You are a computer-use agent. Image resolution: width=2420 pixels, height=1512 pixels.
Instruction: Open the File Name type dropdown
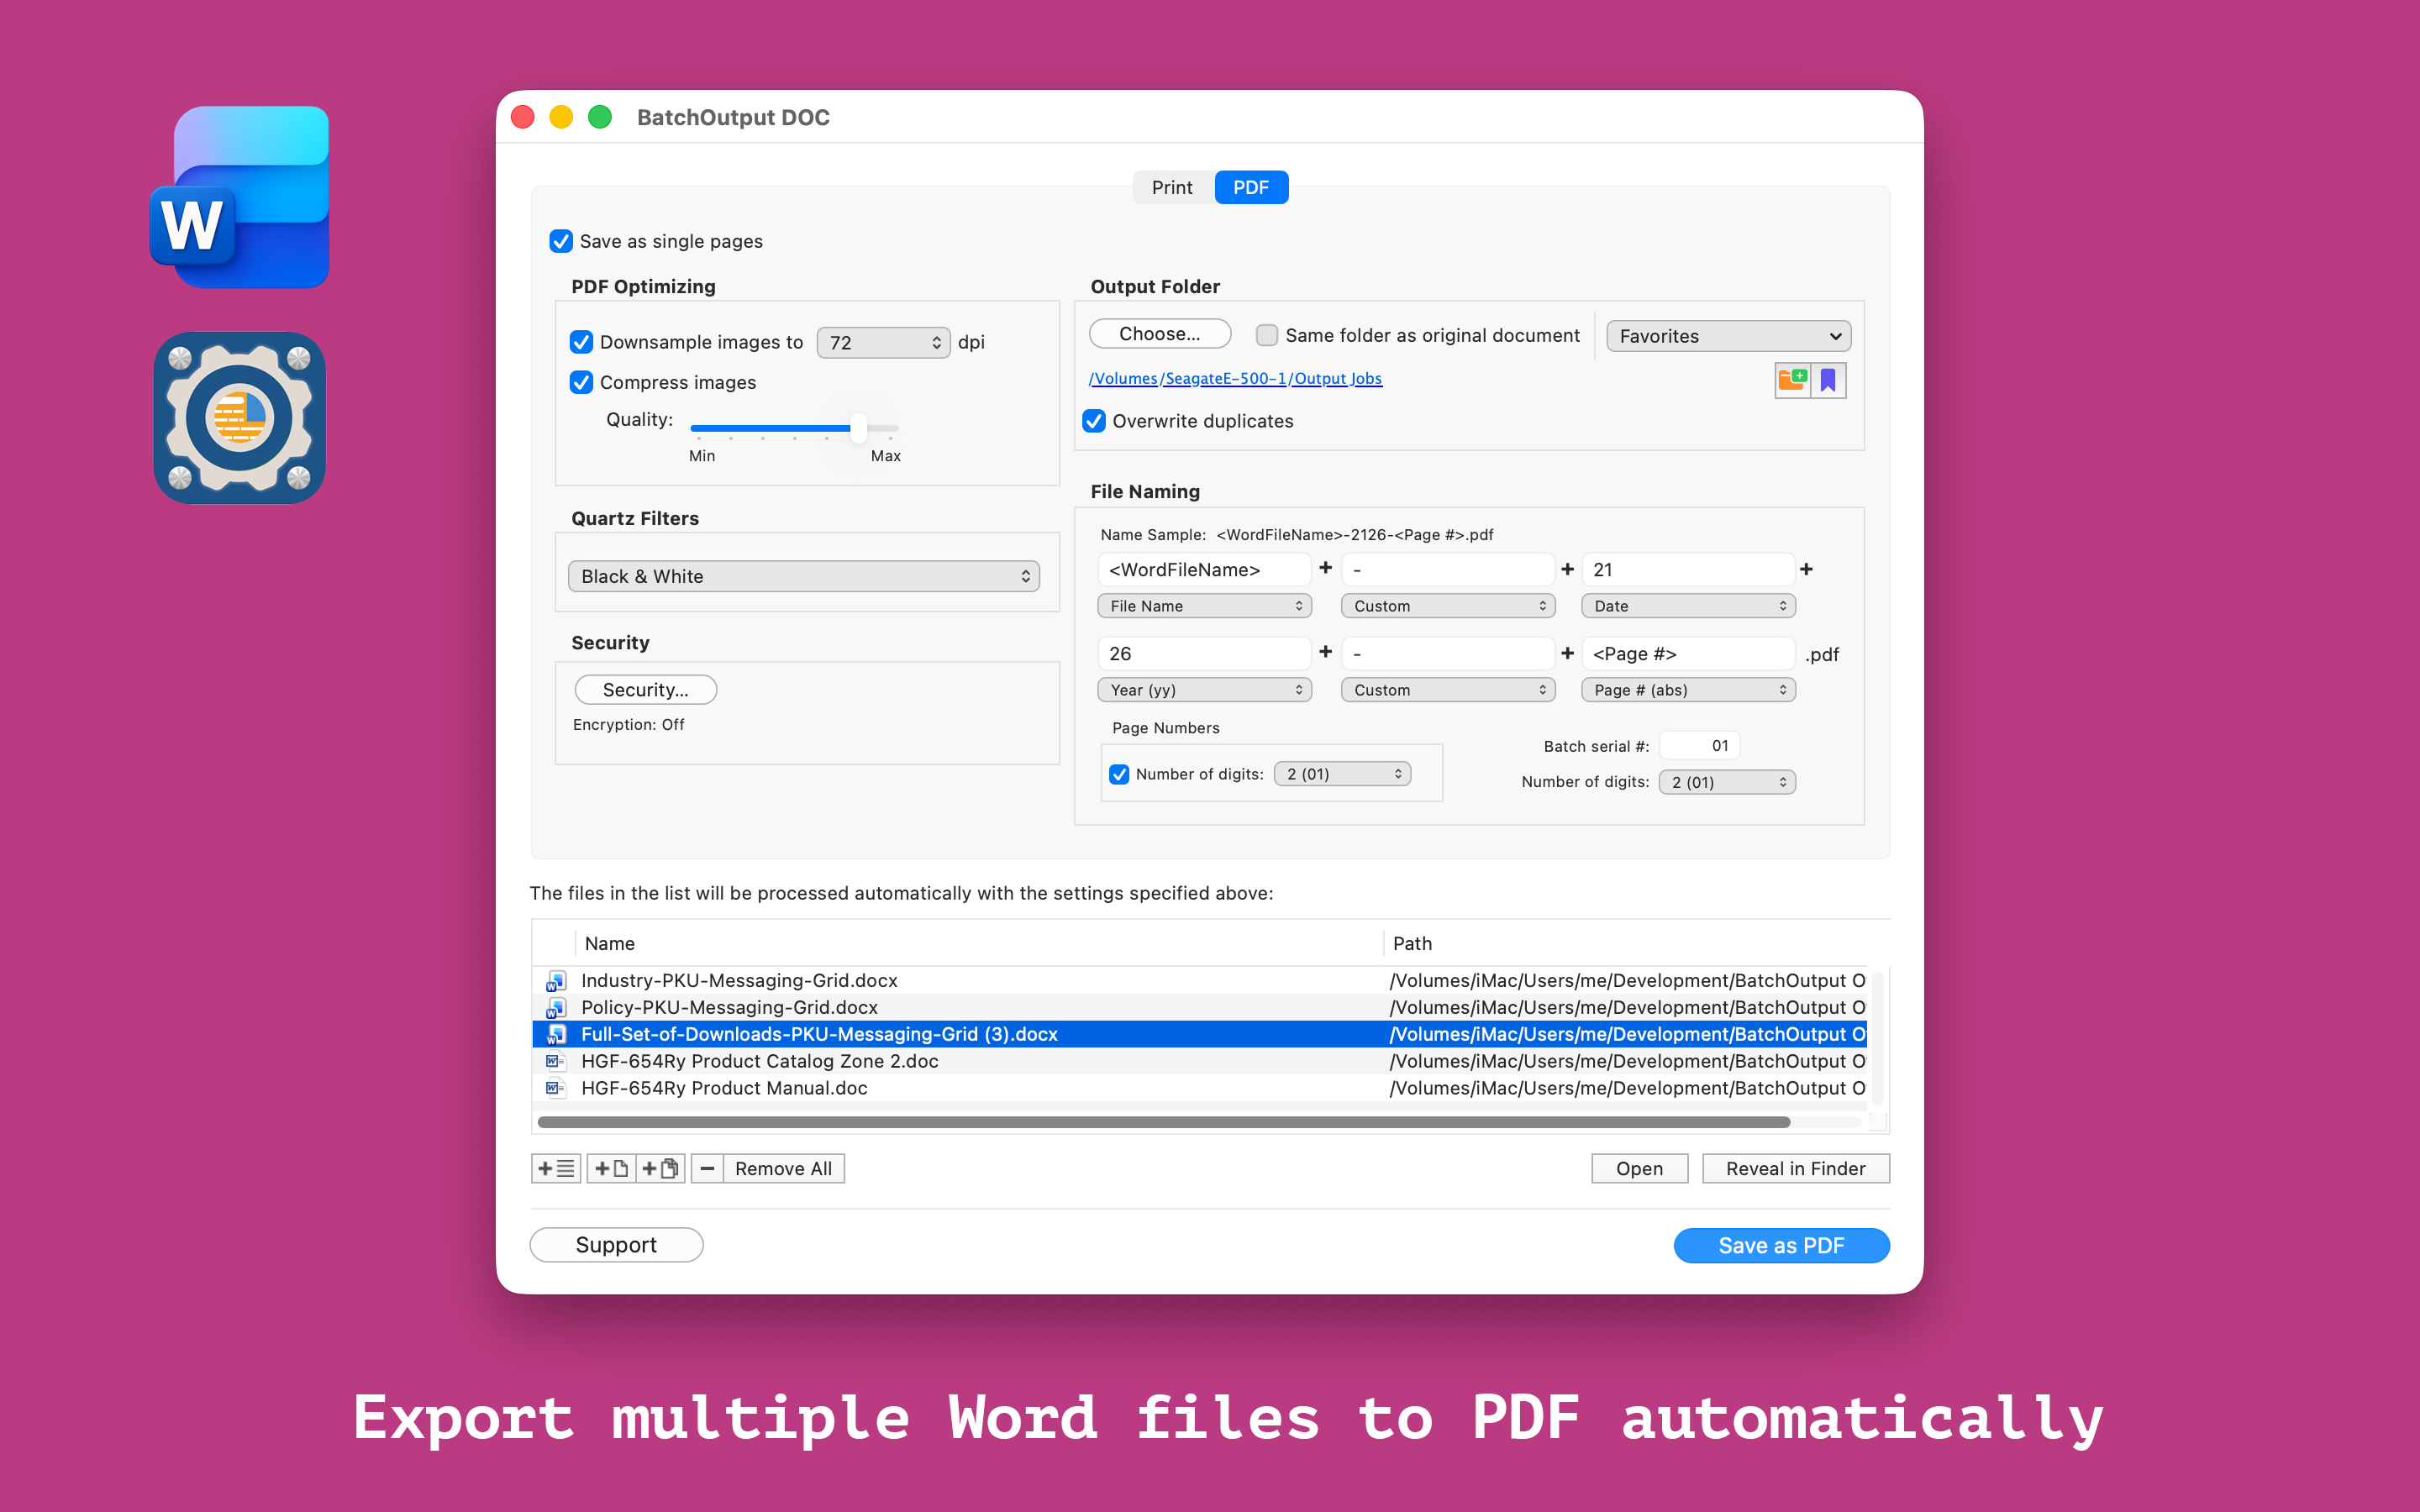(x=1204, y=606)
